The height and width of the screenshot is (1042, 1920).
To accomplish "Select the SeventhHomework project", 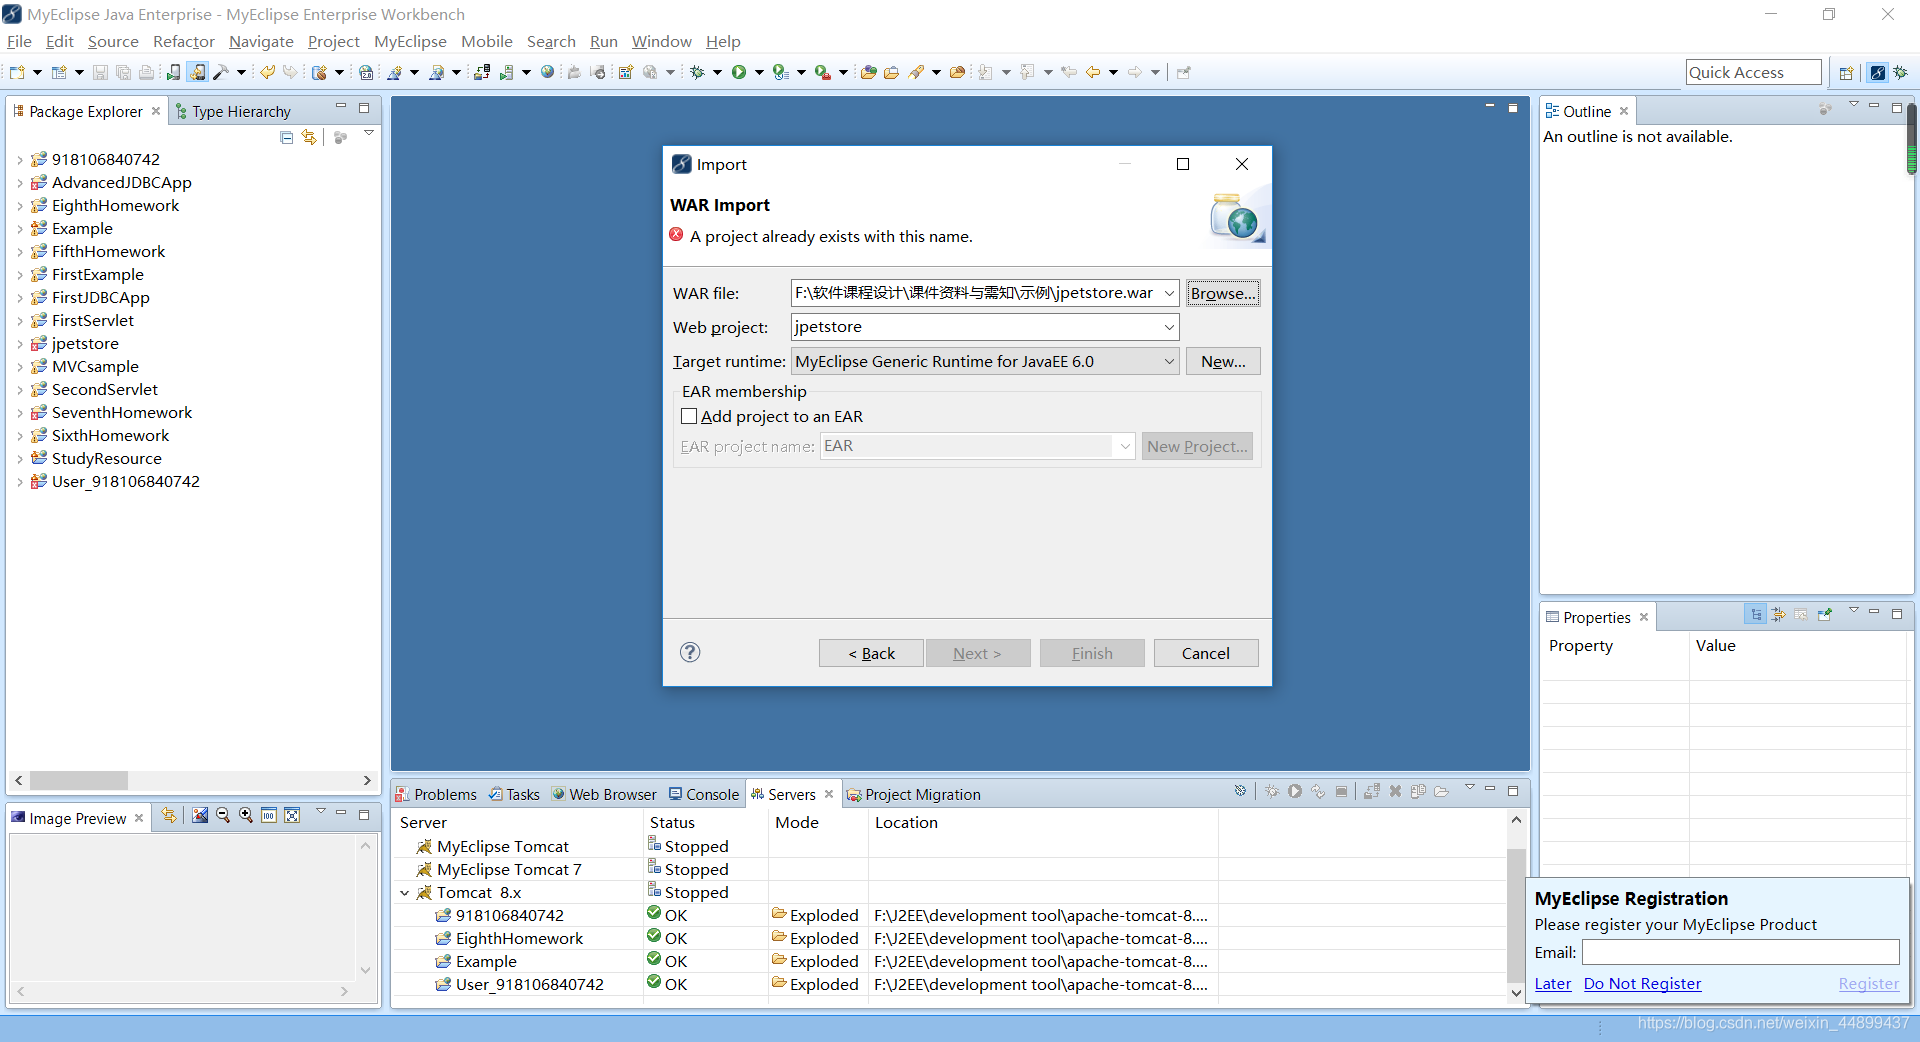I will pyautogui.click(x=122, y=413).
